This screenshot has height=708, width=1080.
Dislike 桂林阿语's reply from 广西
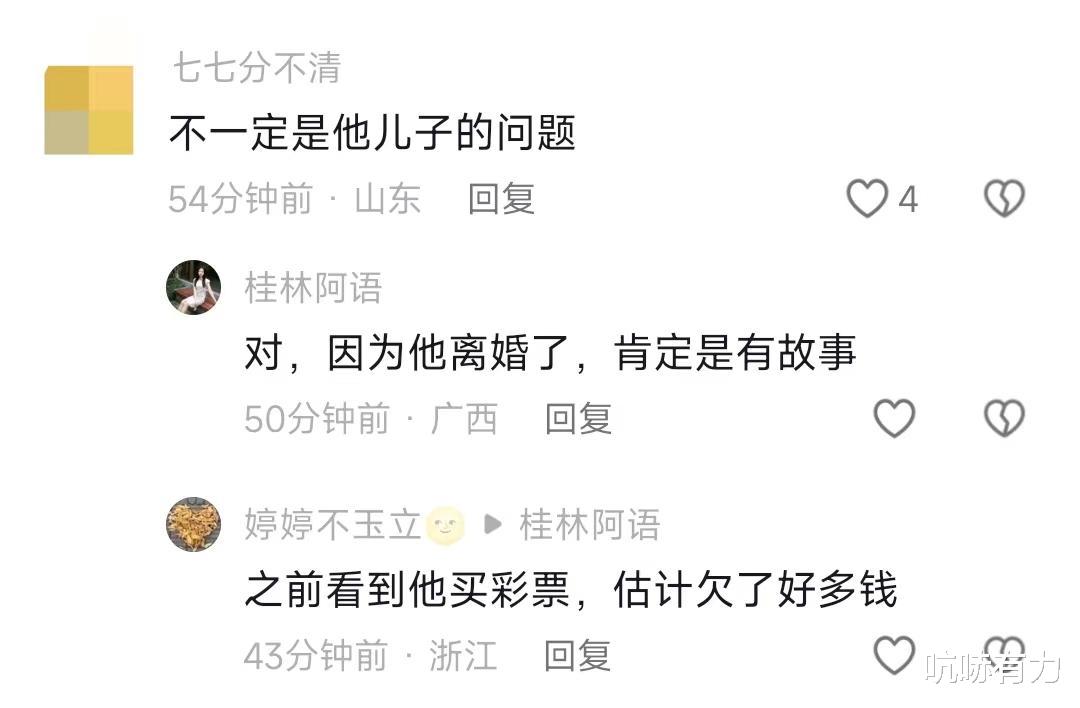coord(1004,418)
